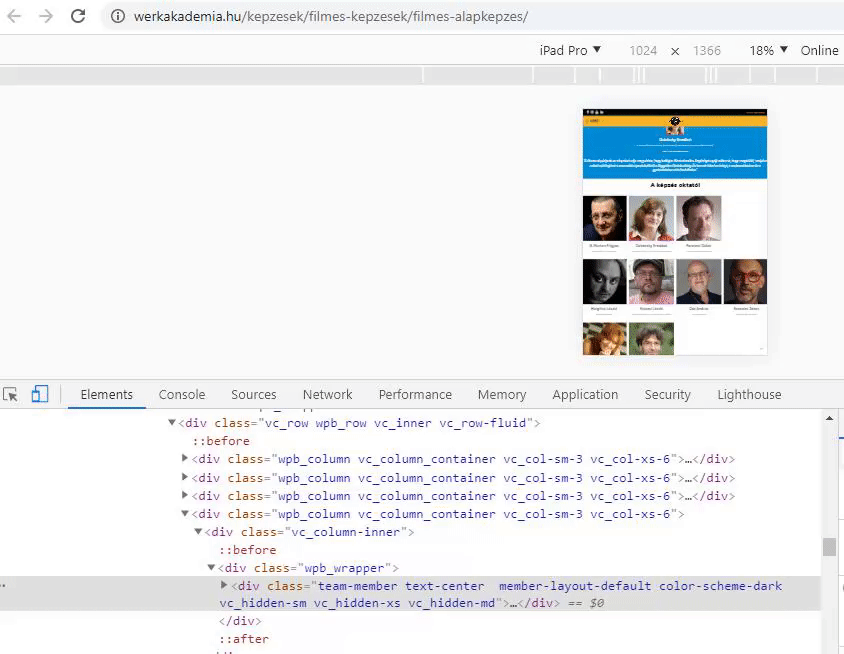844x654 pixels.
Task: Switch to the Elements tab
Action: (x=107, y=395)
